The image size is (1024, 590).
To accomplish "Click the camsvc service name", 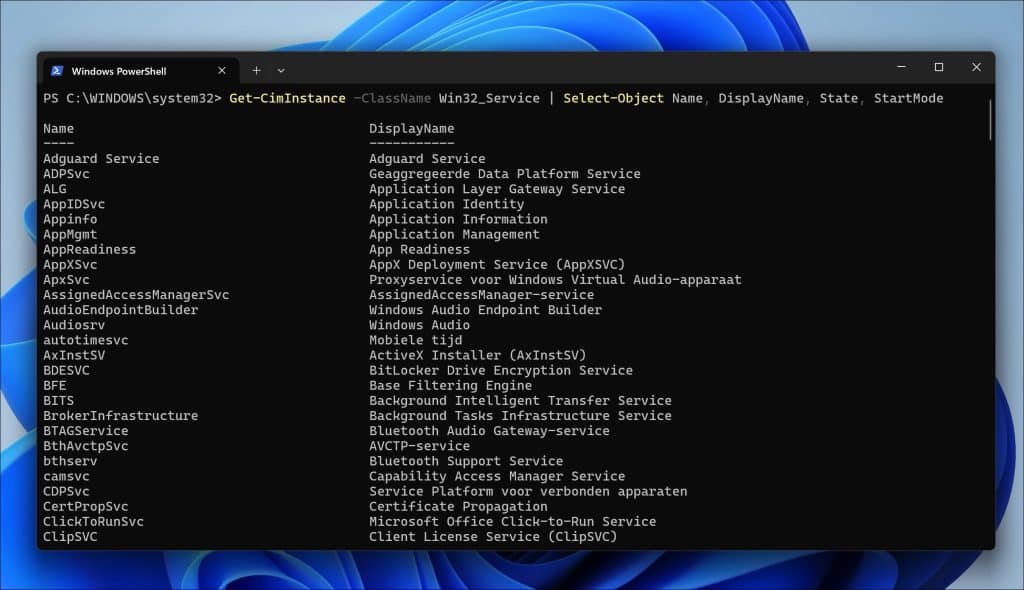I will tap(66, 476).
